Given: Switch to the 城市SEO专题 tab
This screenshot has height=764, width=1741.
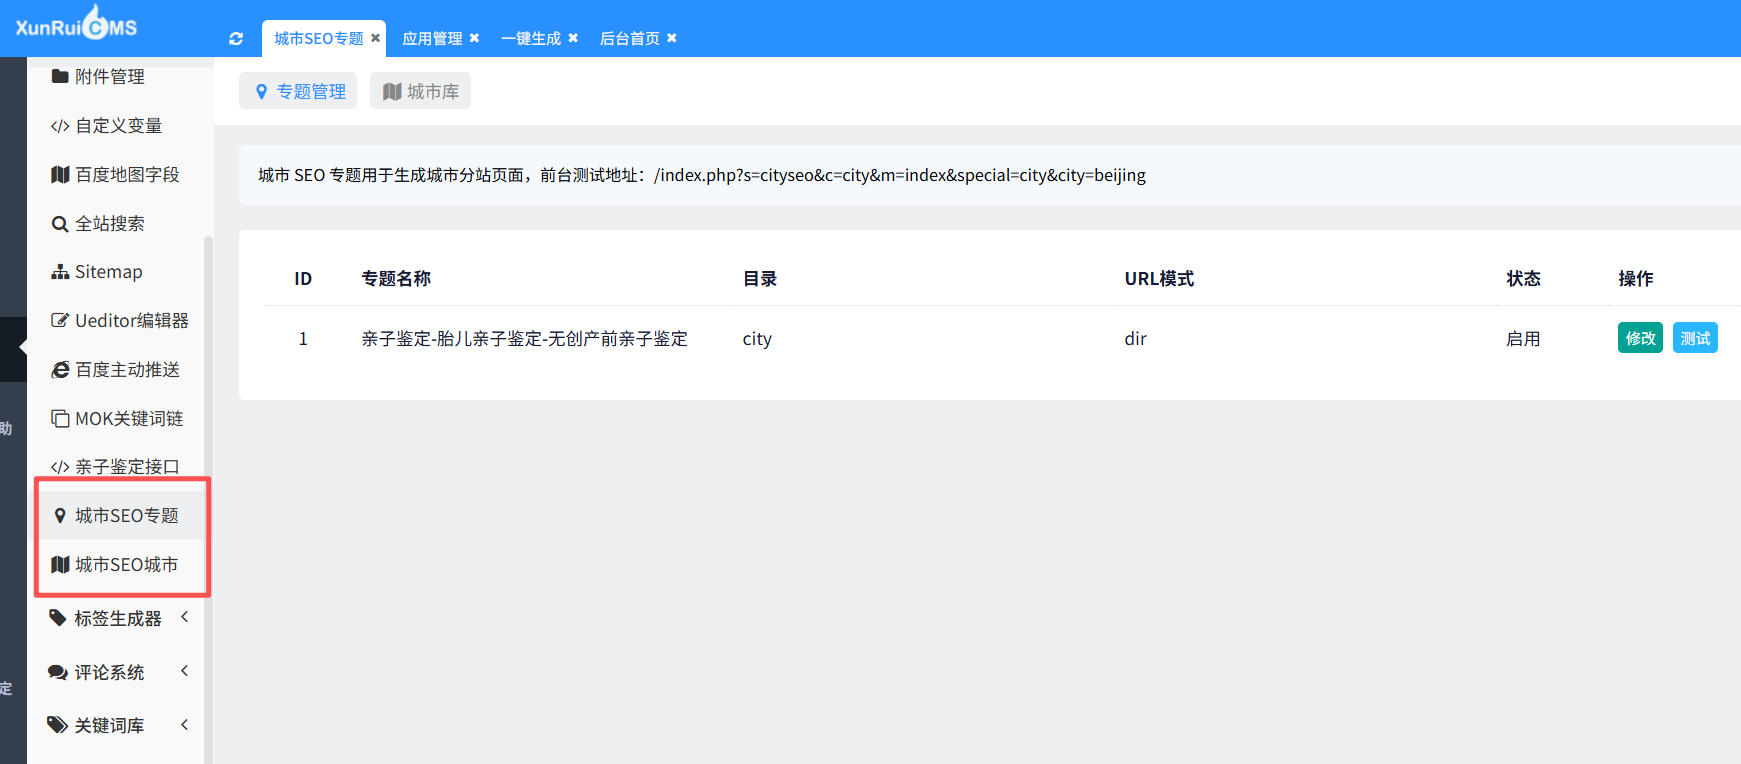Looking at the screenshot, I should 319,38.
